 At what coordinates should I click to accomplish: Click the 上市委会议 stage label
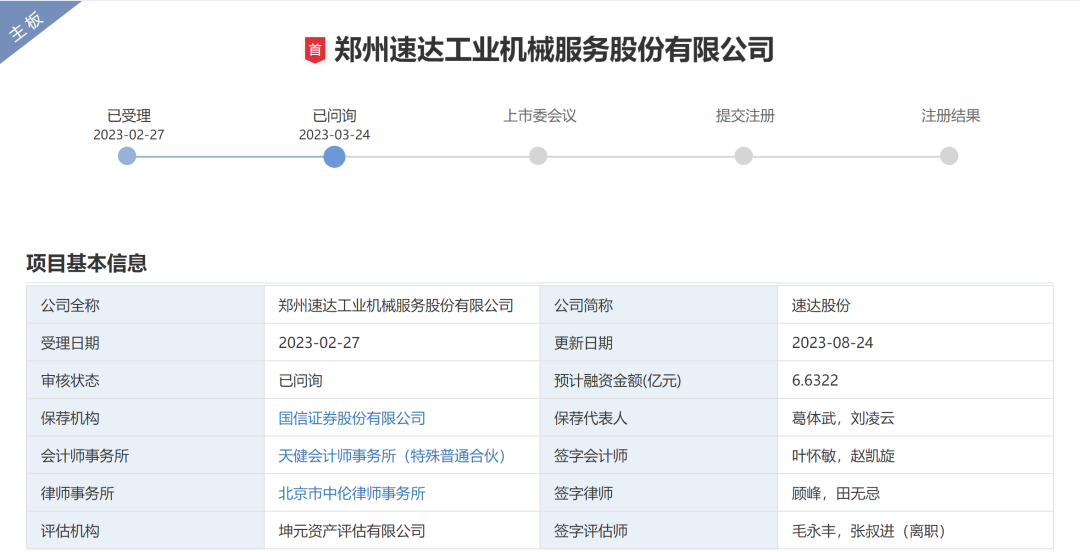(539, 116)
